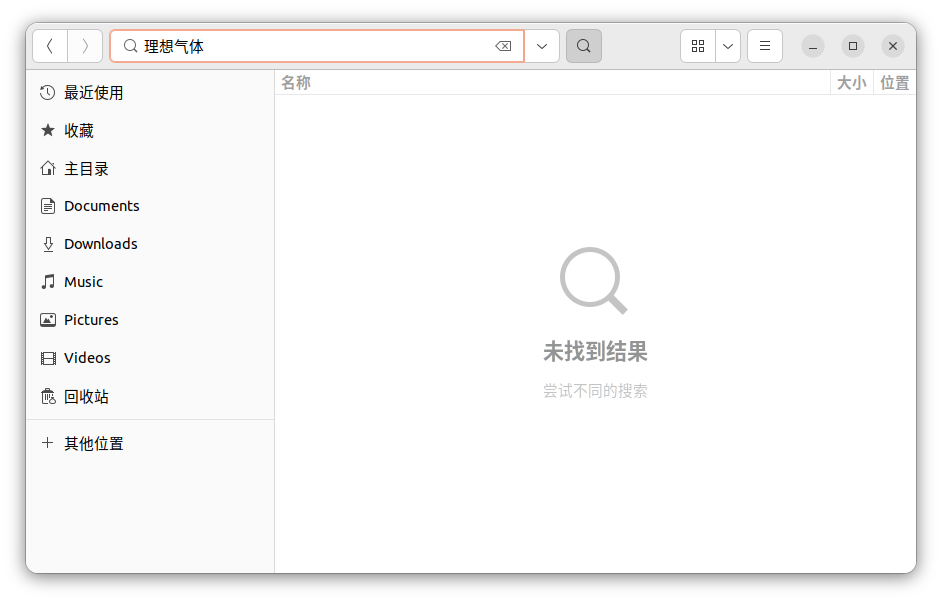
Task: Open the Documents folder in sidebar
Action: point(150,206)
